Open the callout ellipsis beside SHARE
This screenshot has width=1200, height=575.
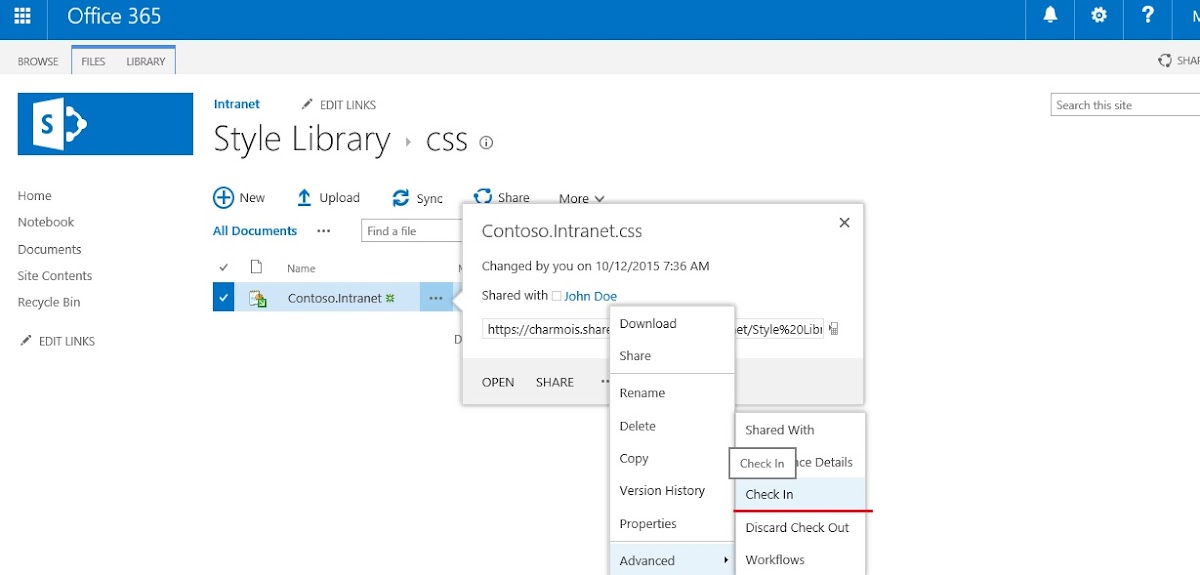[605, 381]
